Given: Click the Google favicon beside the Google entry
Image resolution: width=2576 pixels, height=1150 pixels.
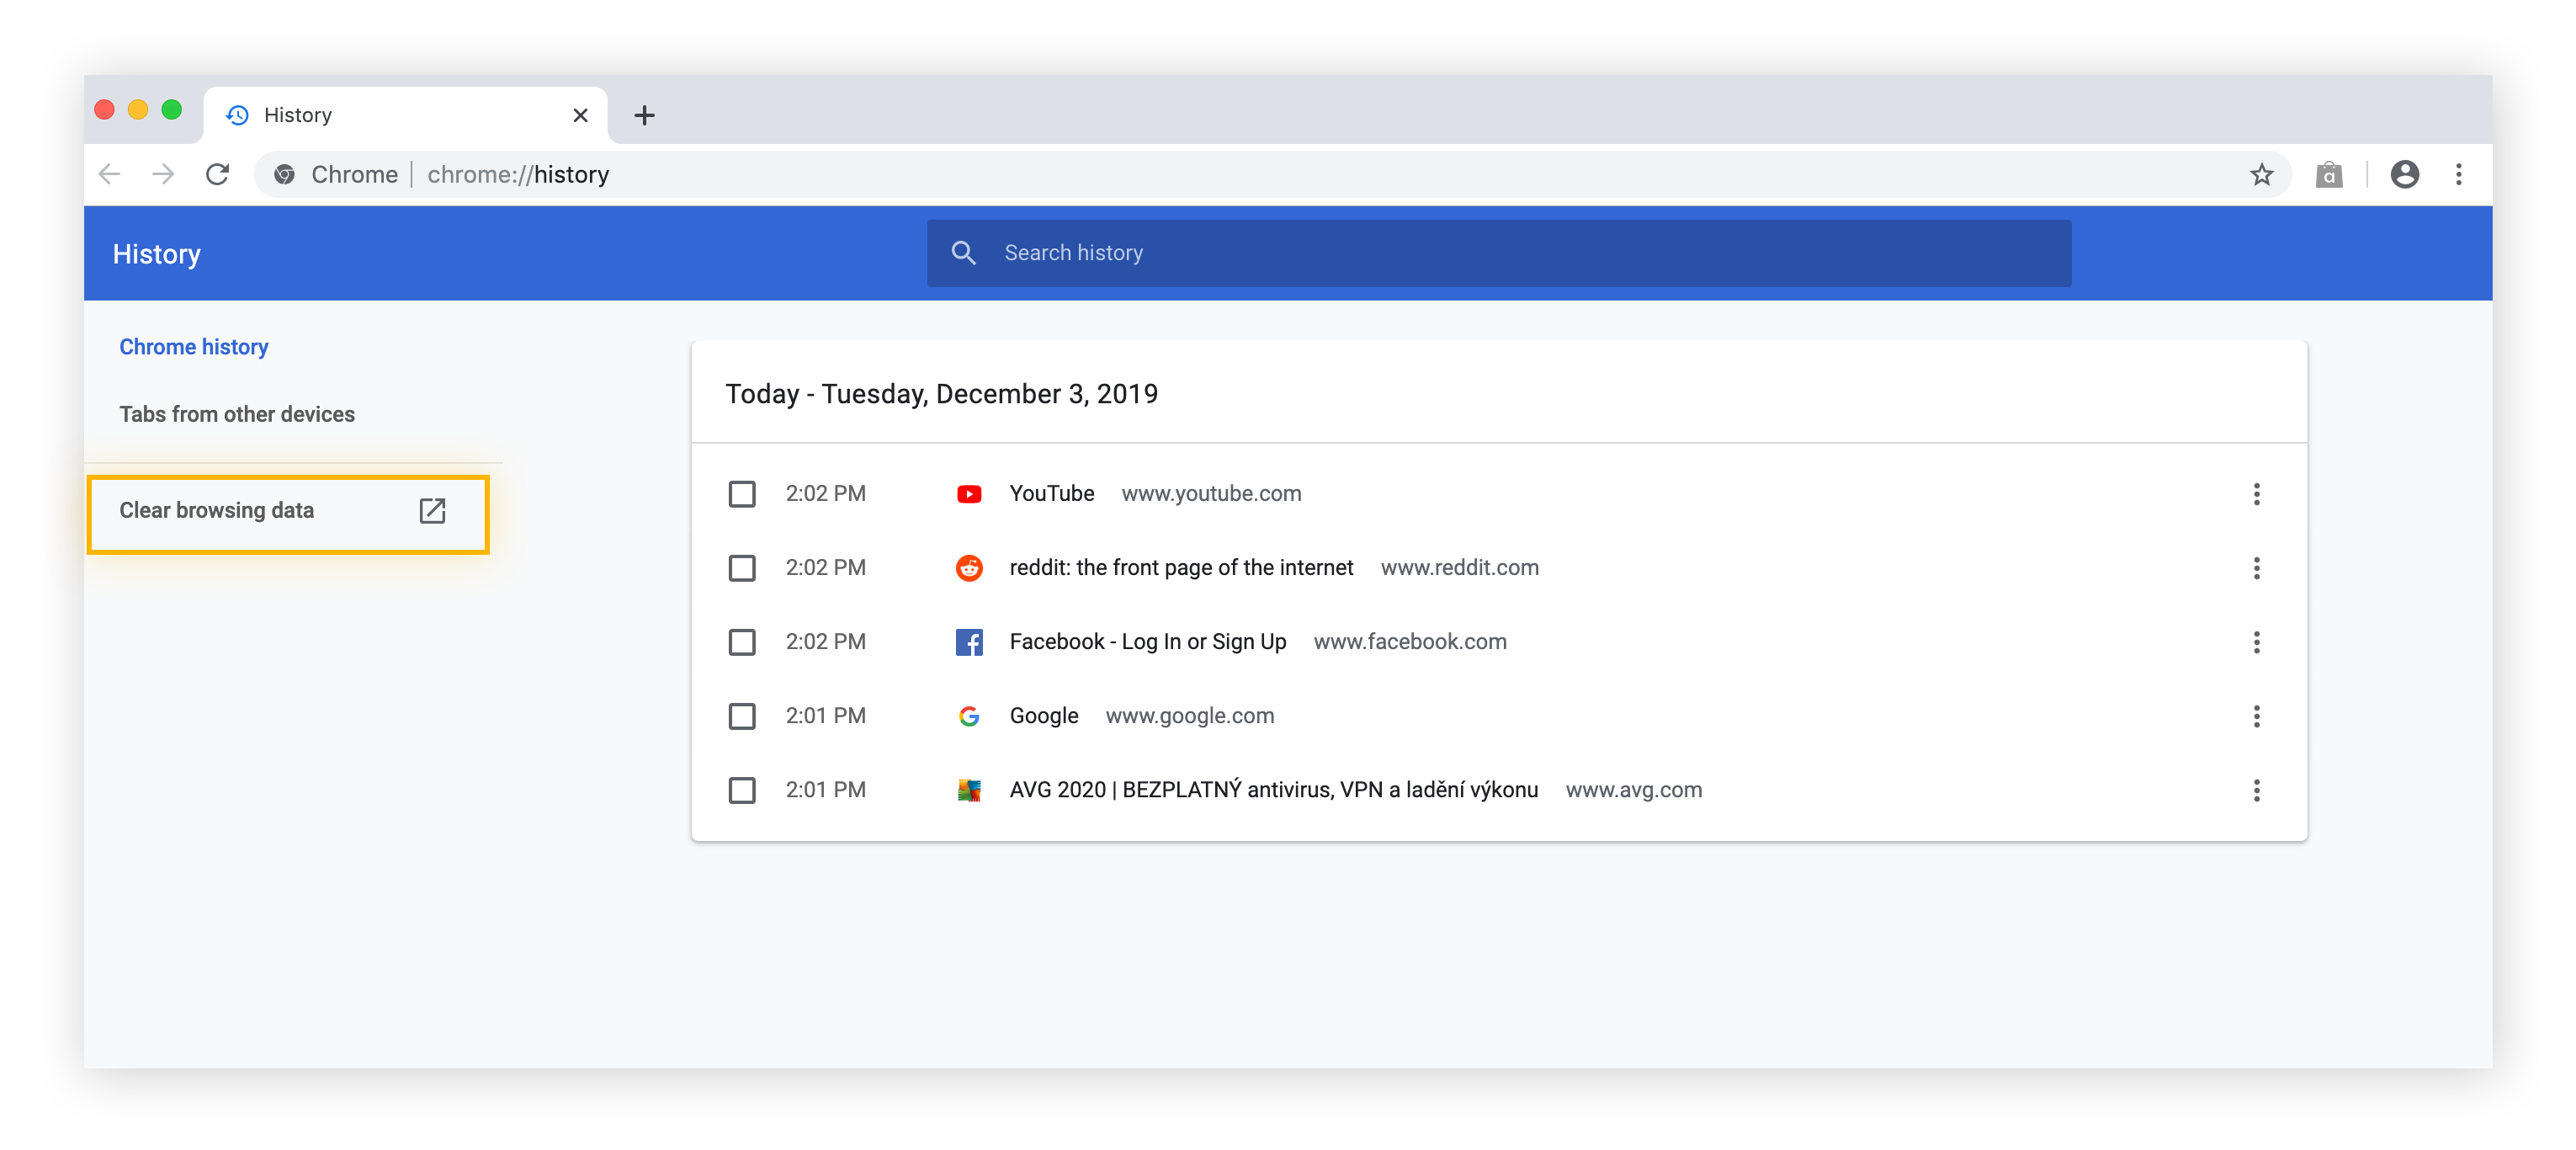Looking at the screenshot, I should 969,716.
